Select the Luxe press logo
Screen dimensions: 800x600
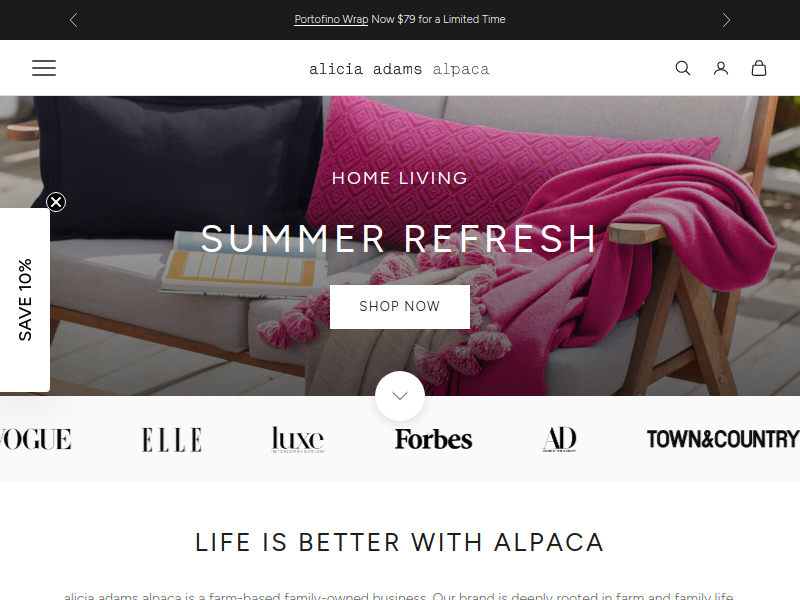tap(298, 439)
